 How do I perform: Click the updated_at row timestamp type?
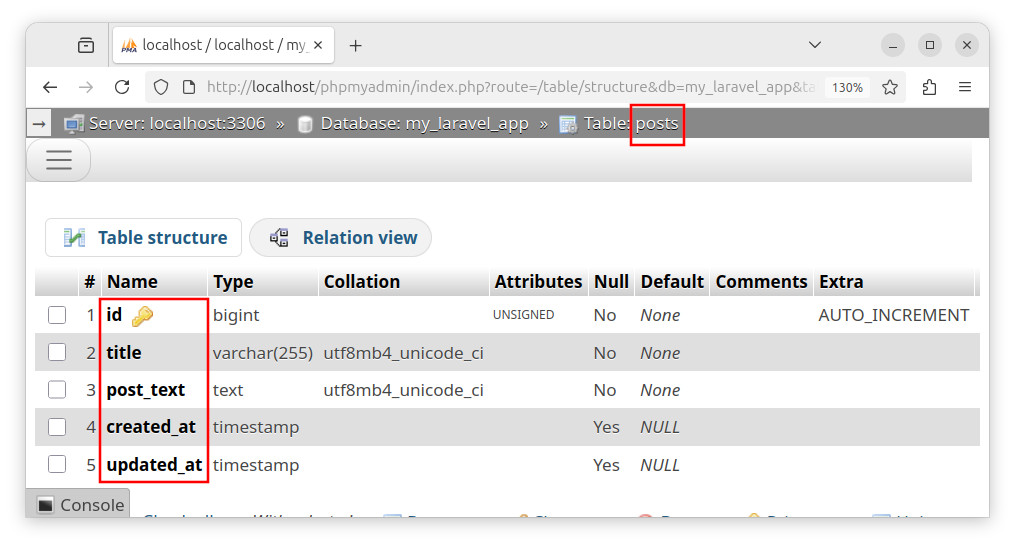(x=256, y=465)
